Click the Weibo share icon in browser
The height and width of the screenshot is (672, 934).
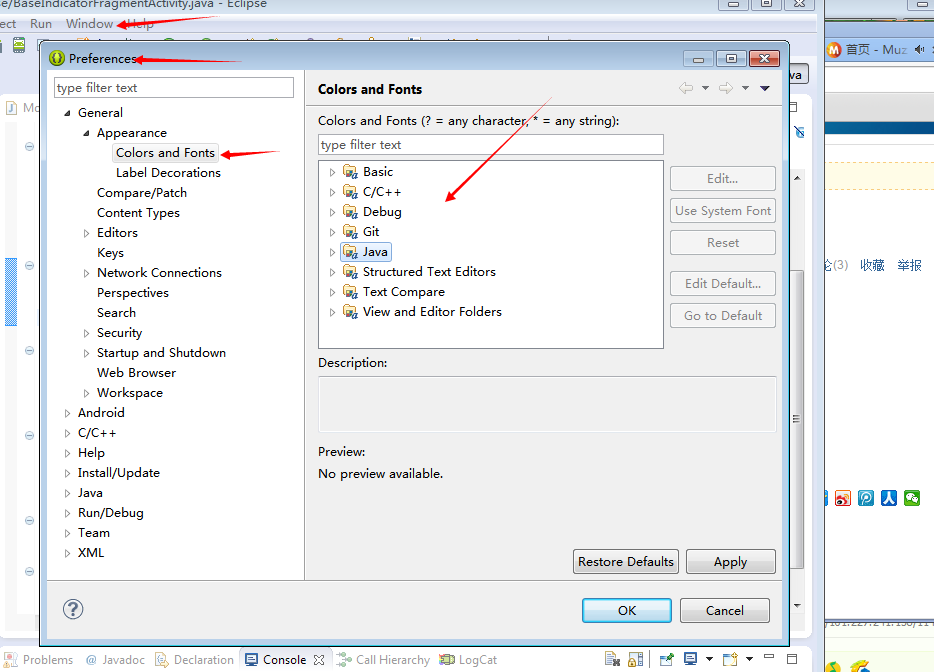[x=843, y=498]
